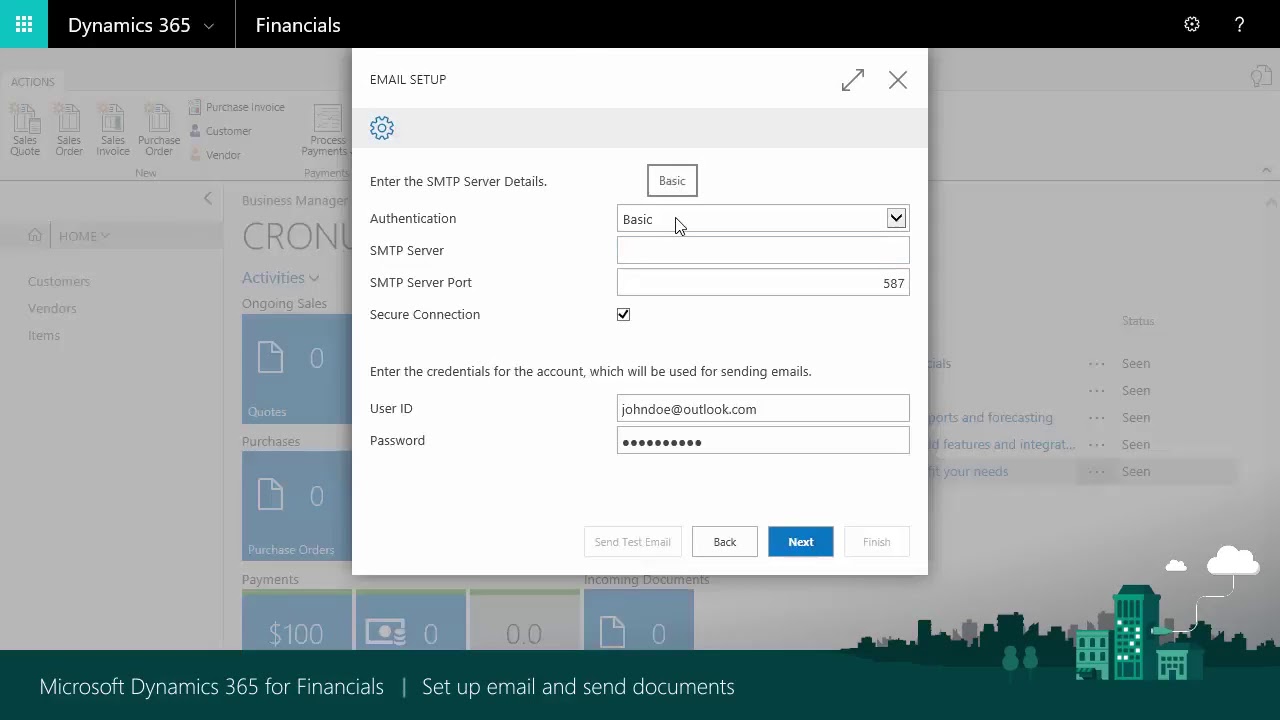This screenshot has width=1280, height=720.
Task: Click the gear icon in Email Setup header
Action: tap(382, 128)
